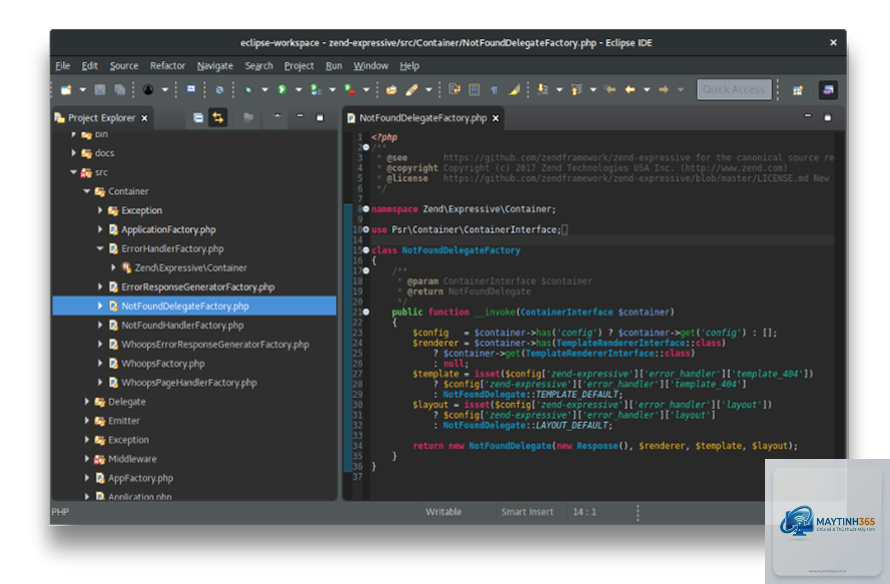Select WhoopsFactory.php in the tree
890x584 pixels.
pos(163,363)
